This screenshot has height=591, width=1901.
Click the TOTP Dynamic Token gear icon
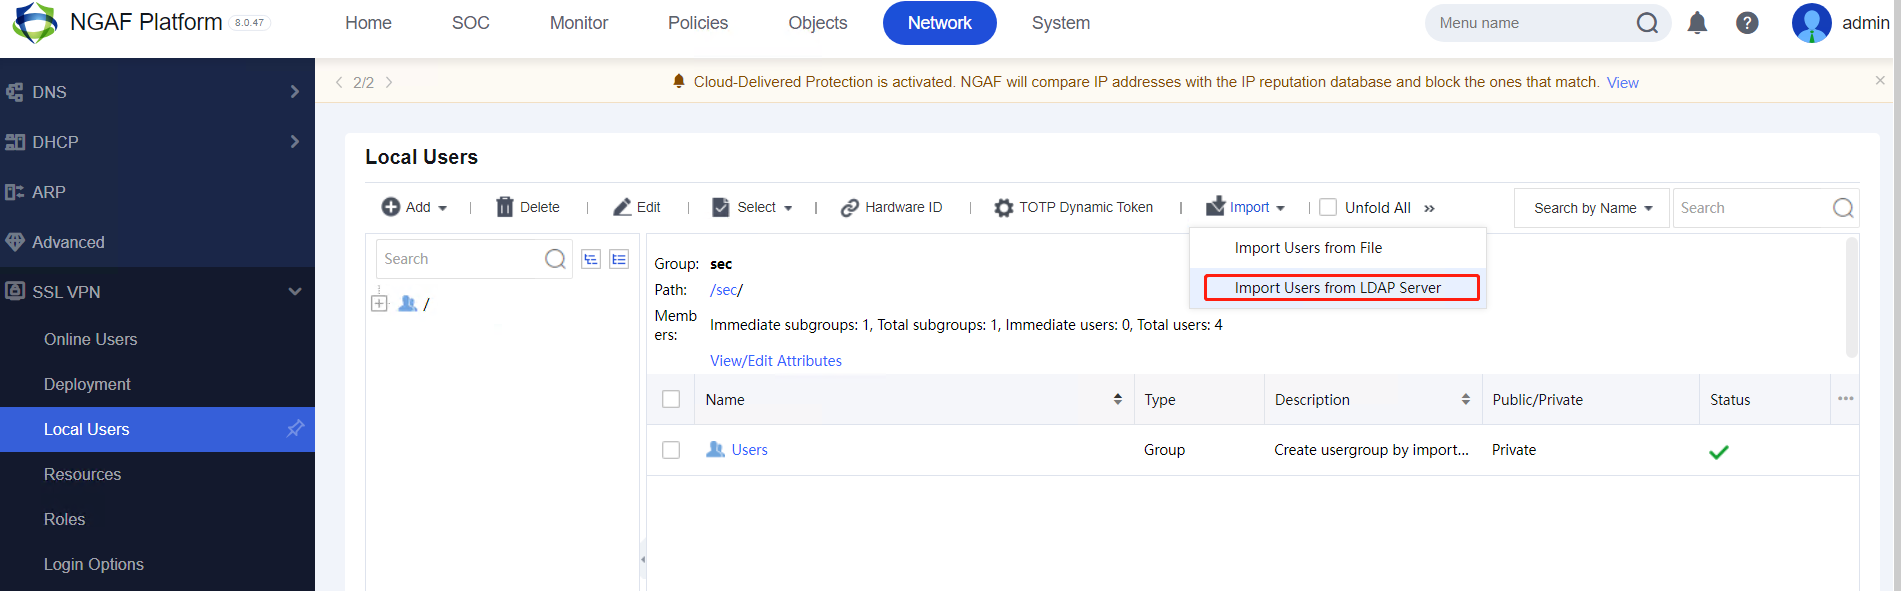(x=1004, y=208)
